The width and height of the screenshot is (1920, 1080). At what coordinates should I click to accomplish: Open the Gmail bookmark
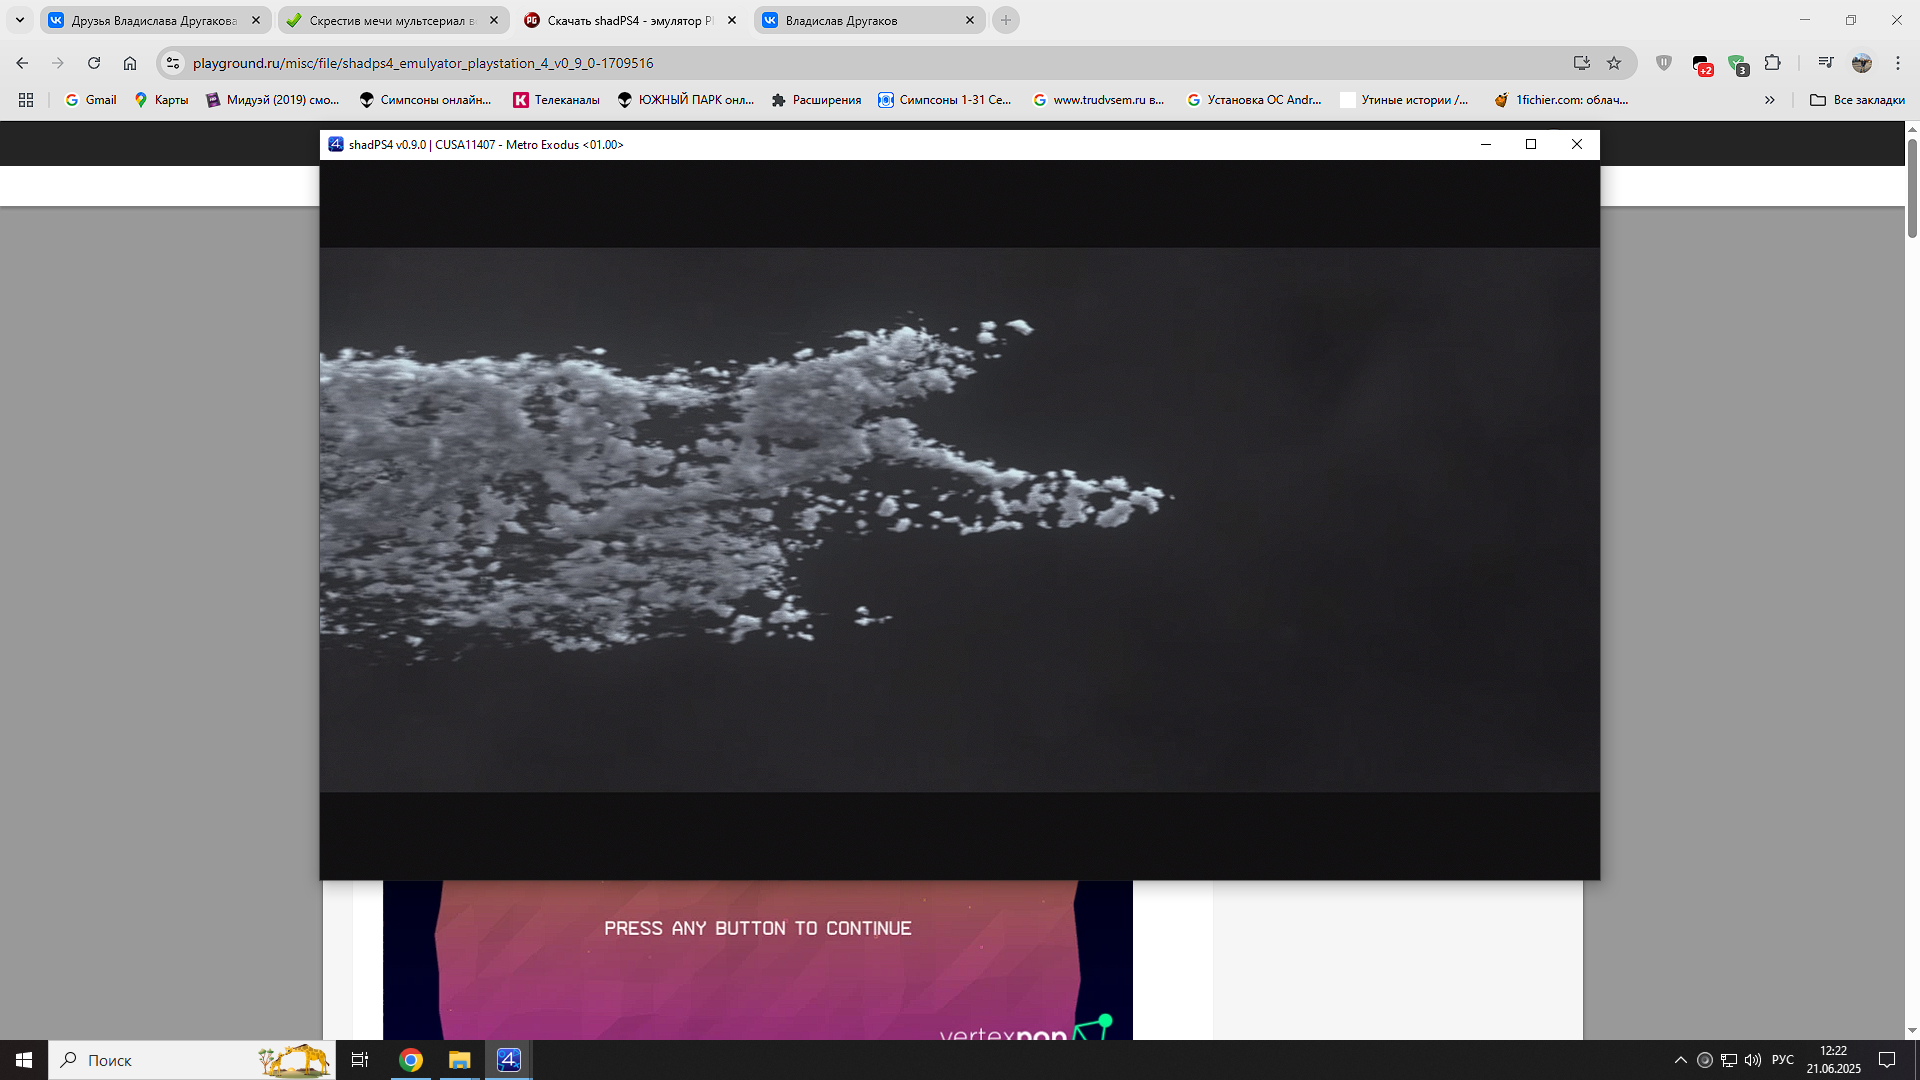(91, 100)
